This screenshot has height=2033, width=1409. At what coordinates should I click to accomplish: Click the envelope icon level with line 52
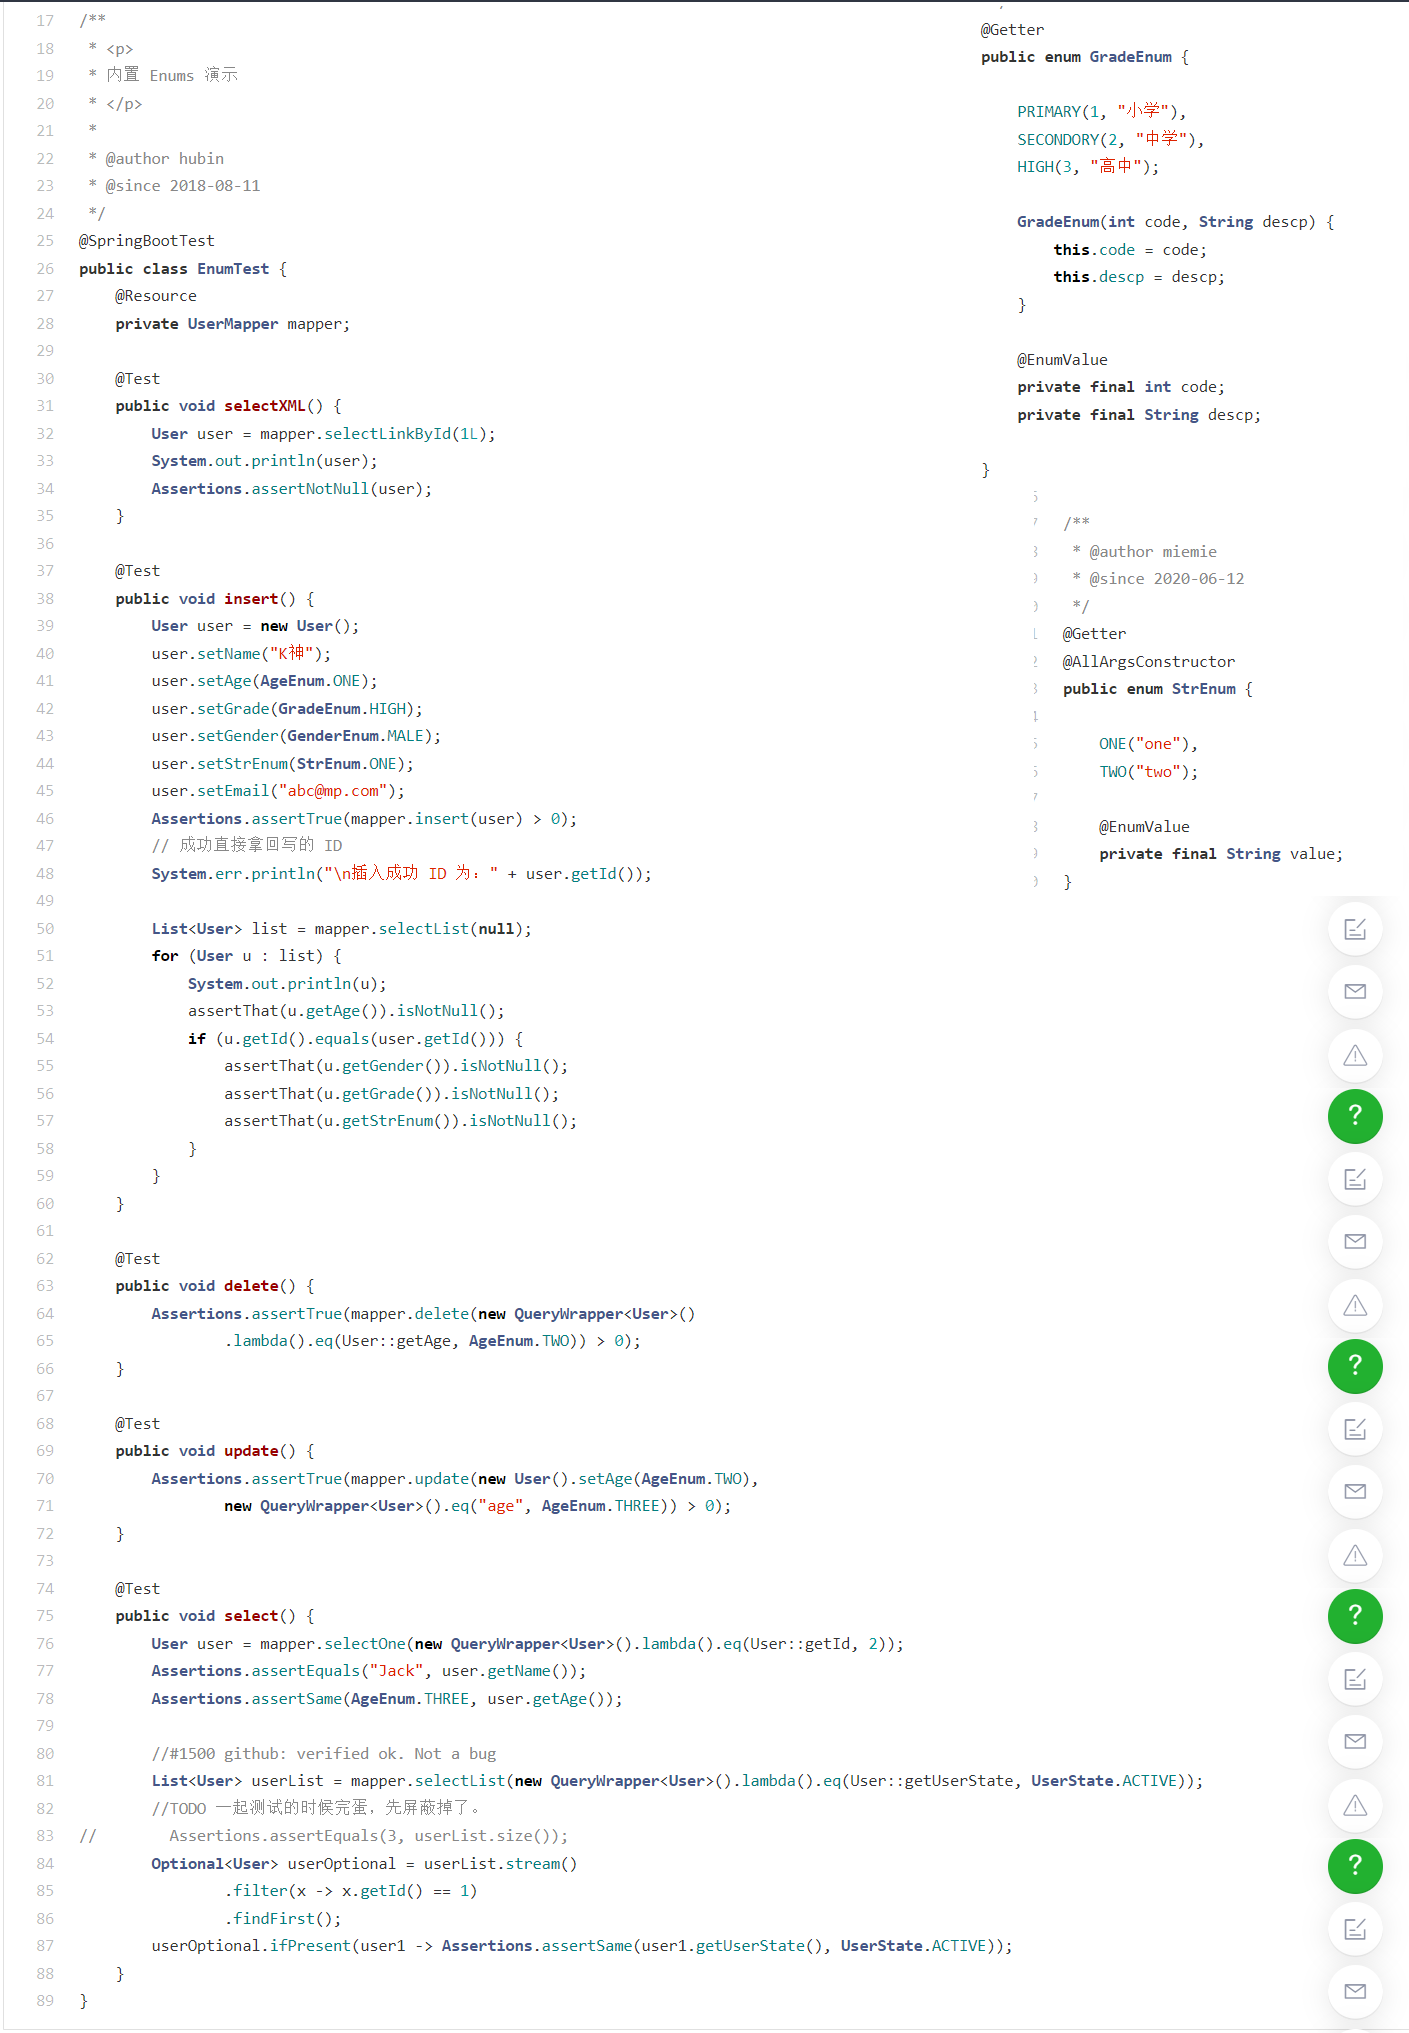(x=1355, y=991)
